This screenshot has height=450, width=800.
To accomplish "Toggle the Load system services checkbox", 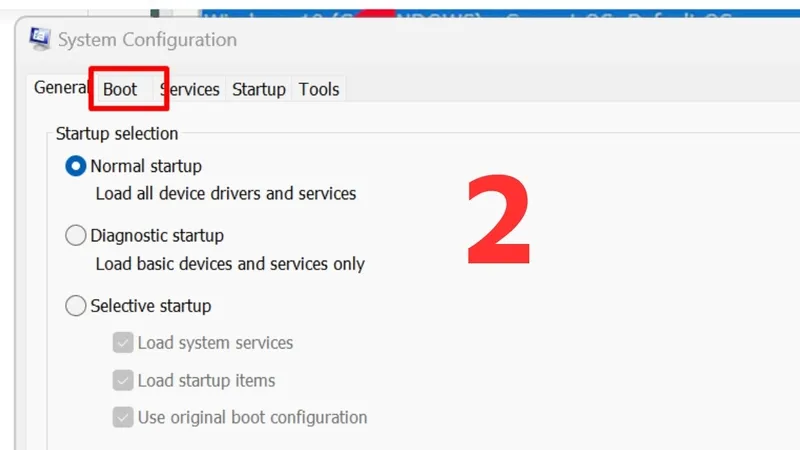I will coord(123,343).
